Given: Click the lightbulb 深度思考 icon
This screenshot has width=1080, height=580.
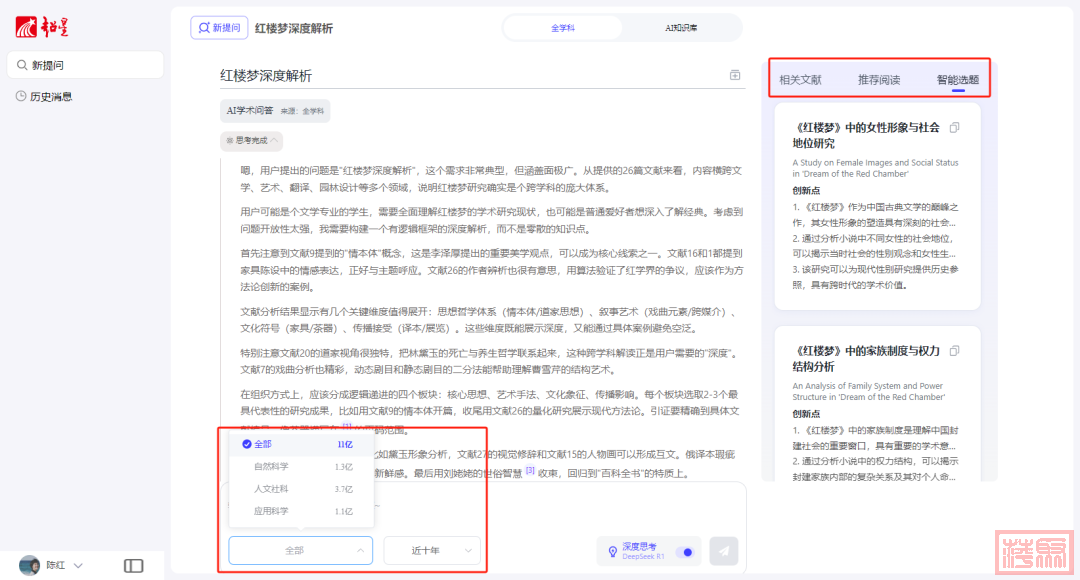Looking at the screenshot, I should click(x=611, y=551).
